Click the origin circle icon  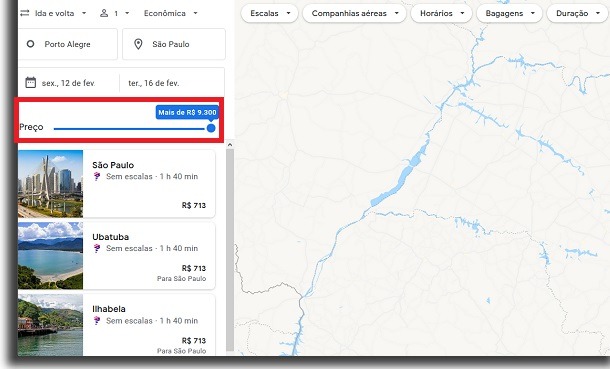(x=30, y=44)
